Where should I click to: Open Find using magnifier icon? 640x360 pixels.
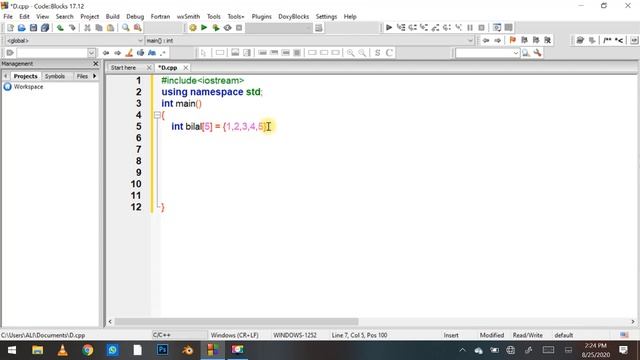coord(126,28)
